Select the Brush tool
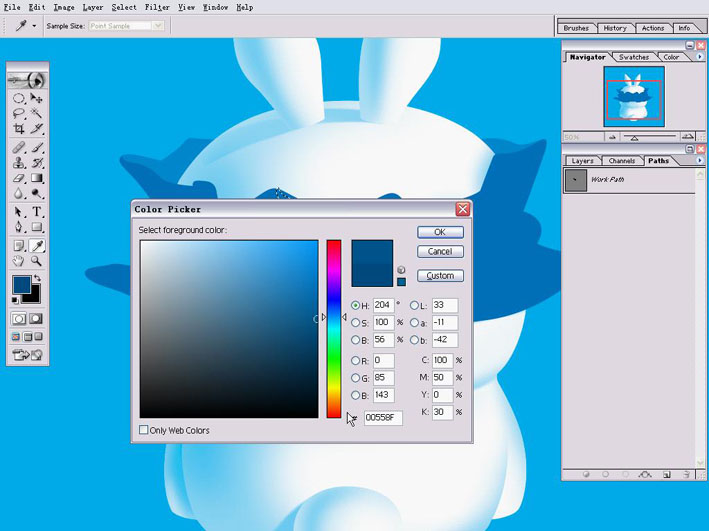709x531 pixels. click(37, 147)
